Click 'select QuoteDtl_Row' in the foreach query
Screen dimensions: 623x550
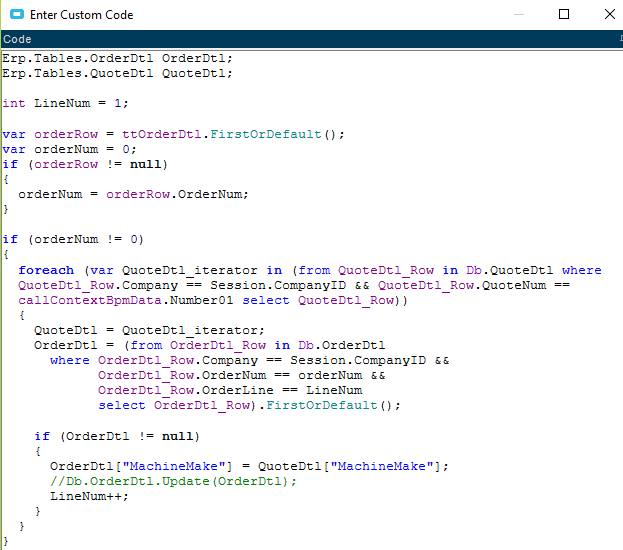[x=318, y=300]
